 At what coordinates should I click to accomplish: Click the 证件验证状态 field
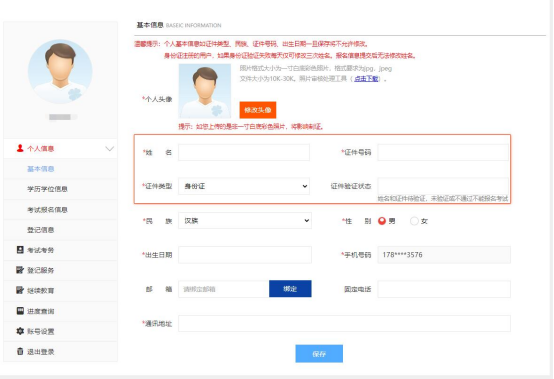pos(443,186)
